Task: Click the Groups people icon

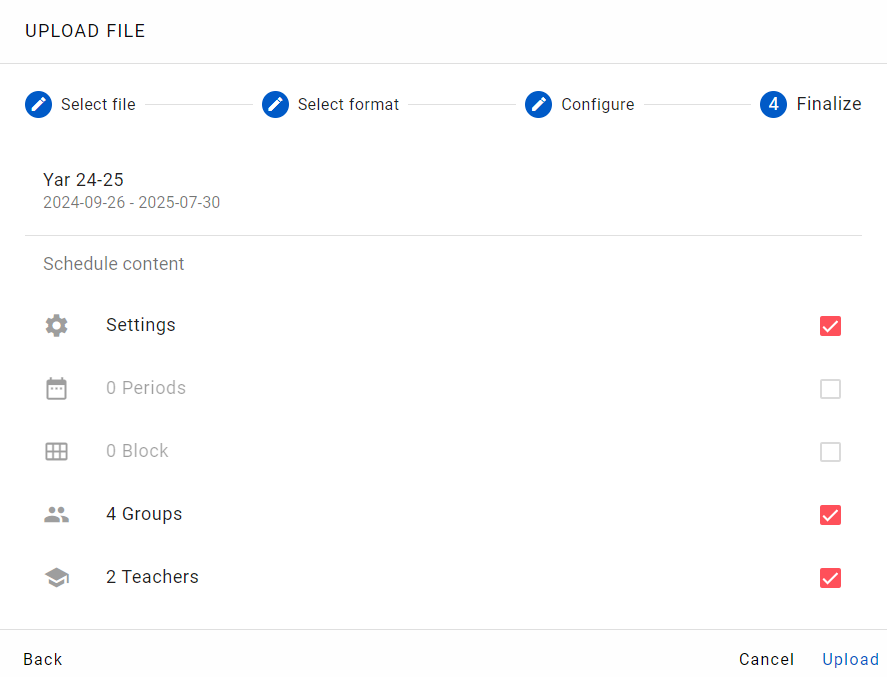Action: pos(57,515)
